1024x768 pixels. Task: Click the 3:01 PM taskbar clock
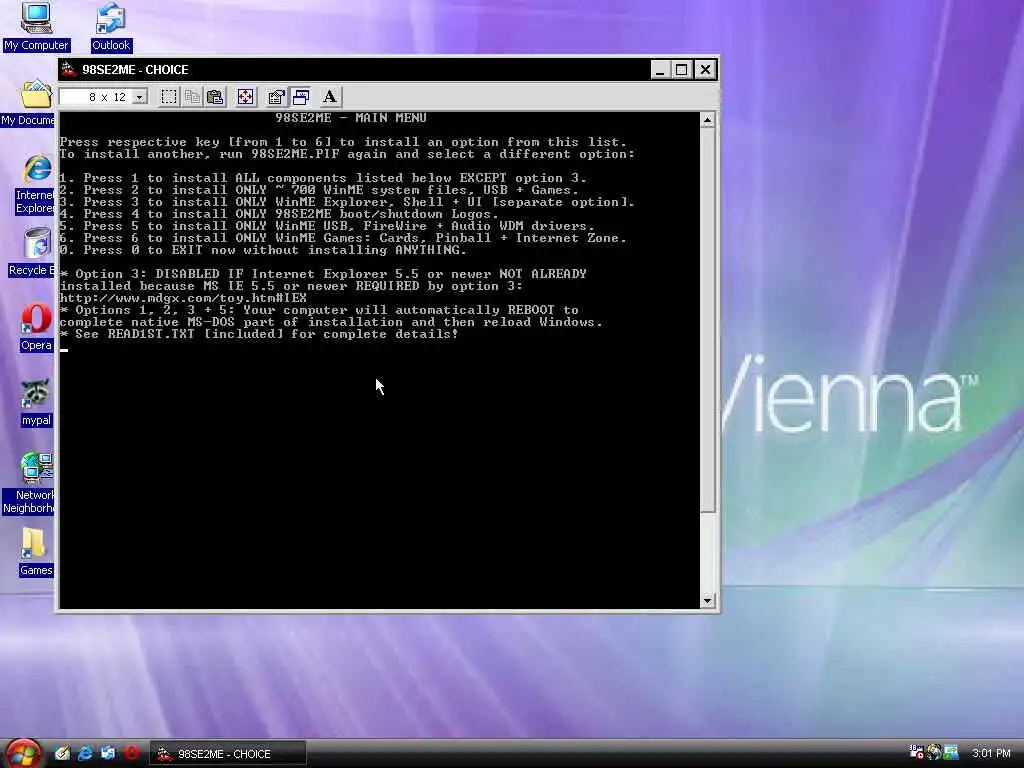[x=991, y=753]
